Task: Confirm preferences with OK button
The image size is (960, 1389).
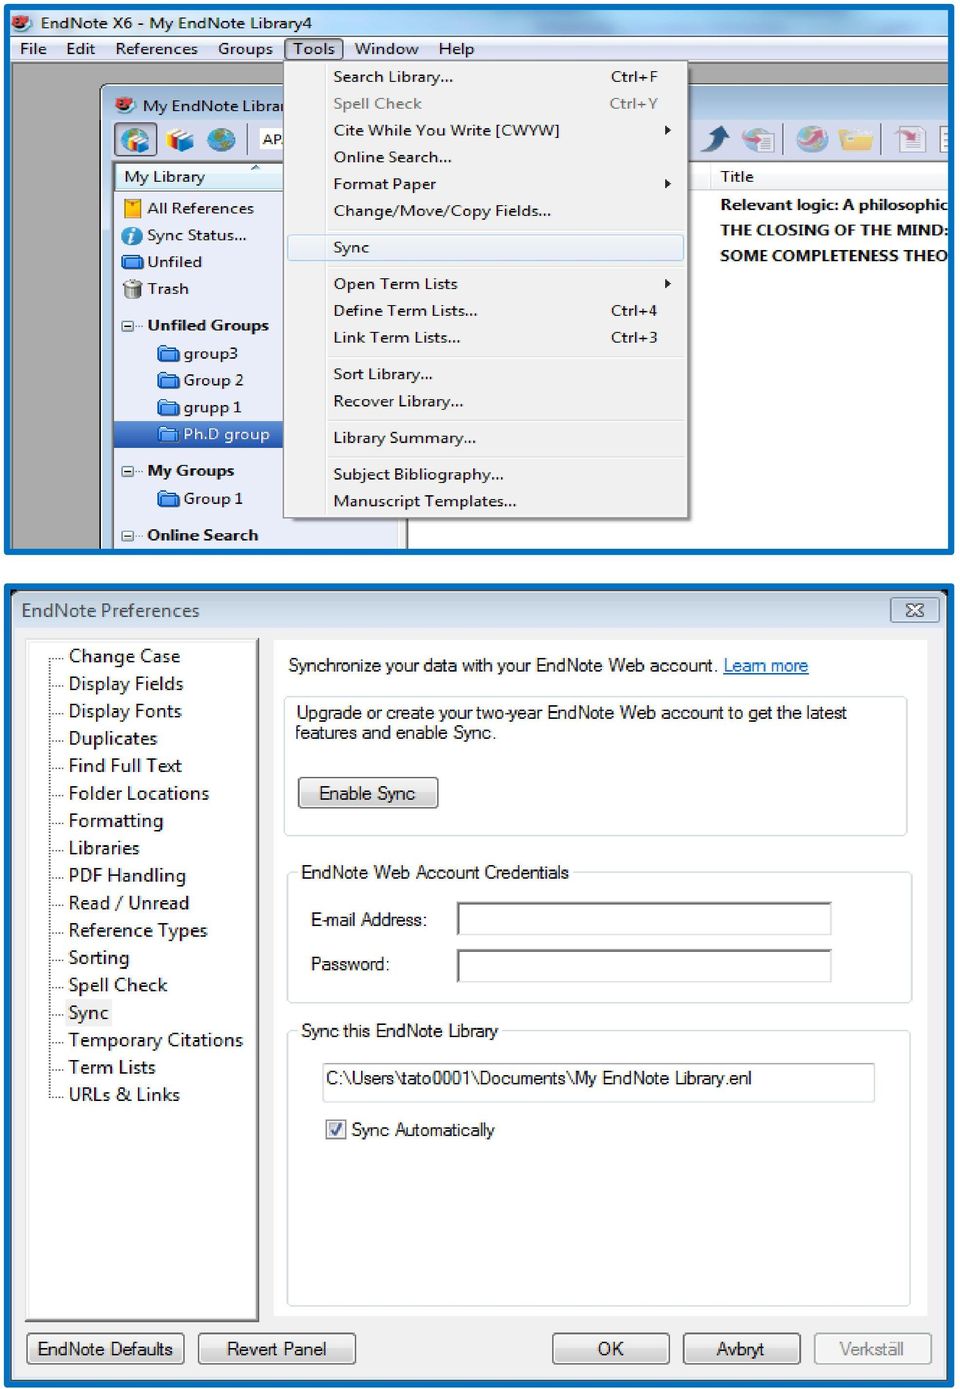Action: (611, 1349)
